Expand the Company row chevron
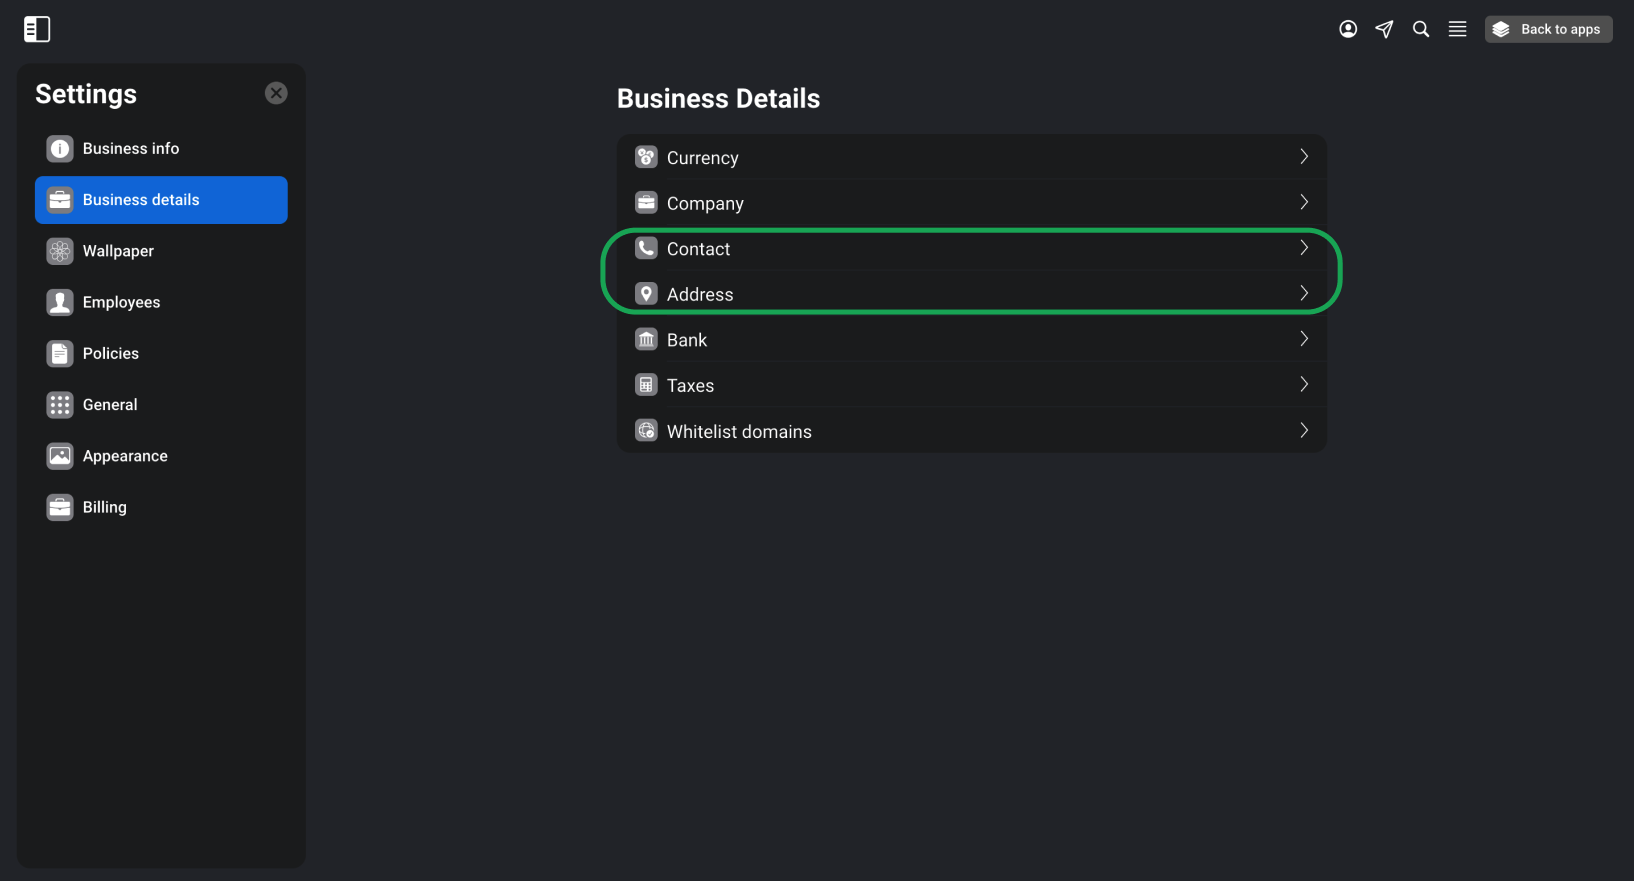1634x881 pixels. pos(1304,202)
